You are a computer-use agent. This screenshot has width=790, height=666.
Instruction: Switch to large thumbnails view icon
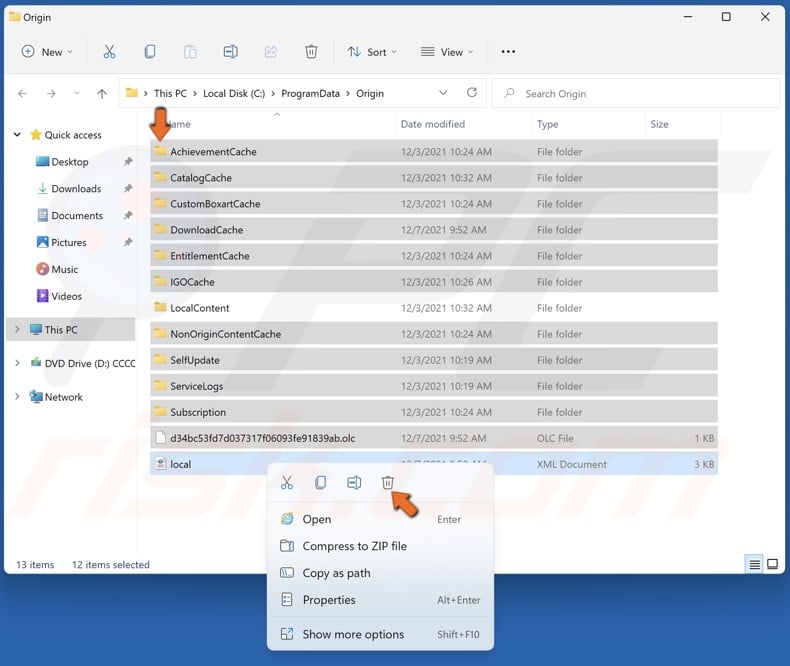pyautogui.click(x=772, y=564)
